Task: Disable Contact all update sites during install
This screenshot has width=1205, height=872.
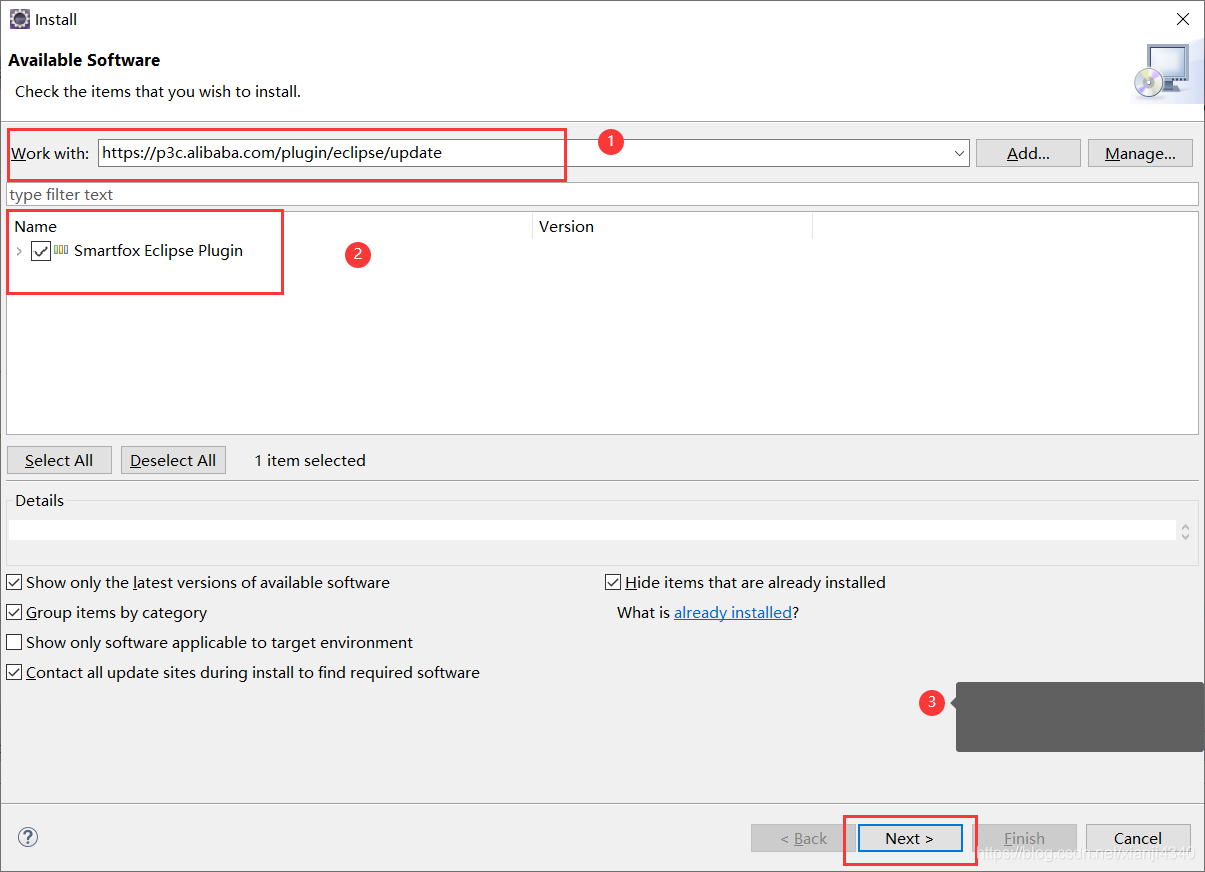Action: tap(14, 672)
